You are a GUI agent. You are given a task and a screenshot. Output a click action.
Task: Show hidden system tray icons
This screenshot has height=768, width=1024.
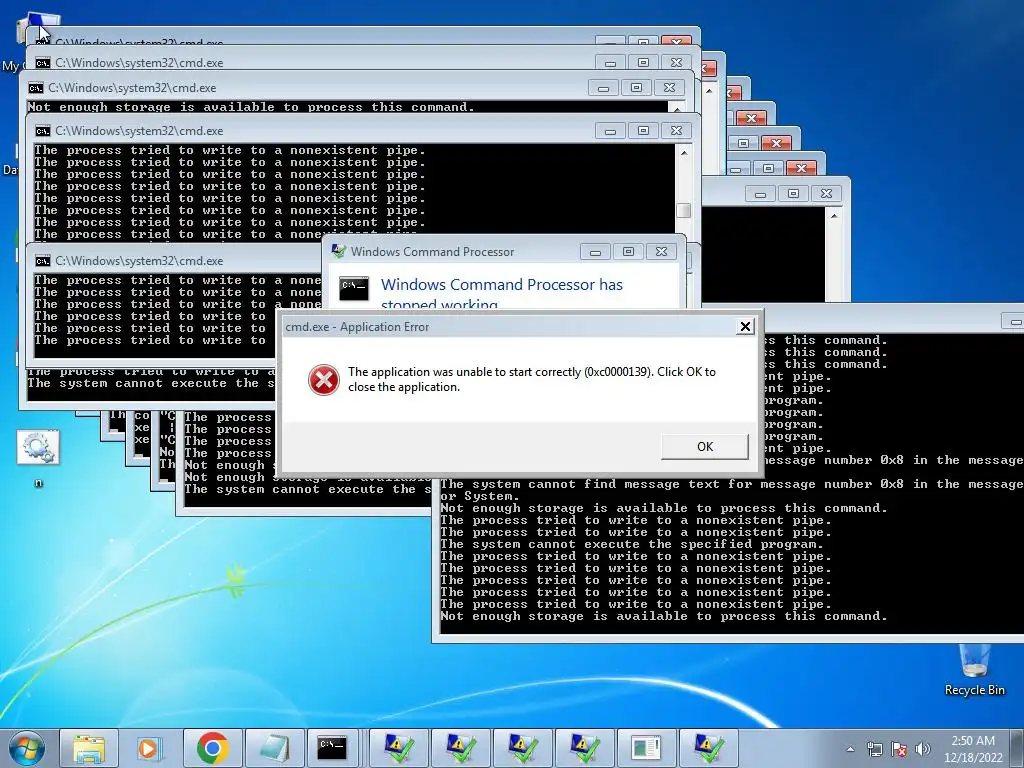(850, 749)
